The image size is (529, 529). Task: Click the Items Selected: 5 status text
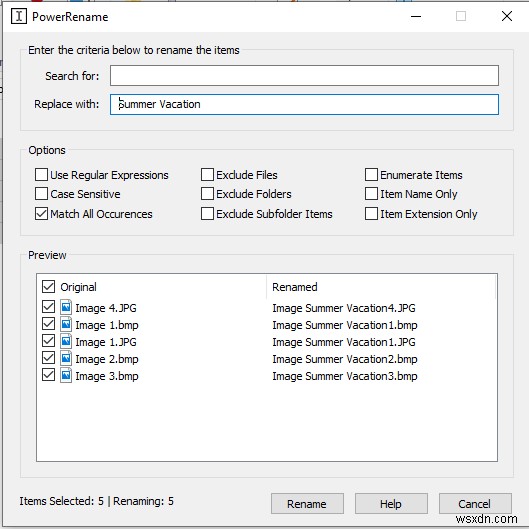(61, 501)
